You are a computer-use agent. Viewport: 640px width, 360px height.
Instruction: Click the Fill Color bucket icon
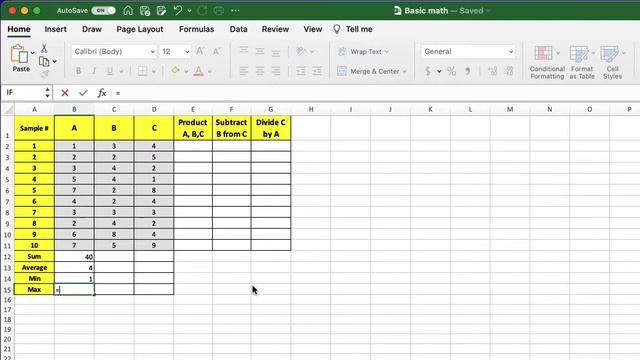pyautogui.click(x=176, y=71)
